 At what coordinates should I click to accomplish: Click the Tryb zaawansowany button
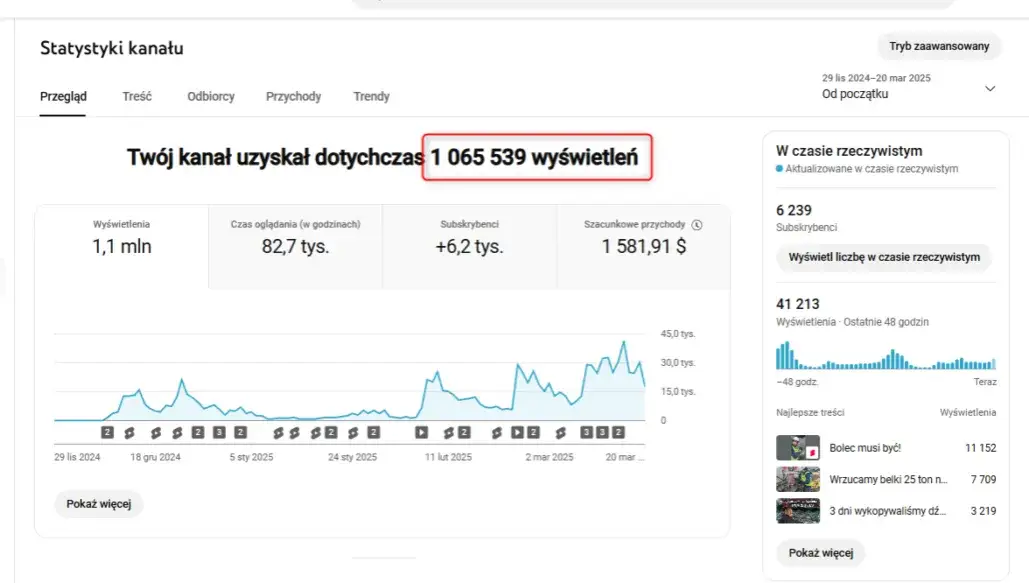(938, 46)
